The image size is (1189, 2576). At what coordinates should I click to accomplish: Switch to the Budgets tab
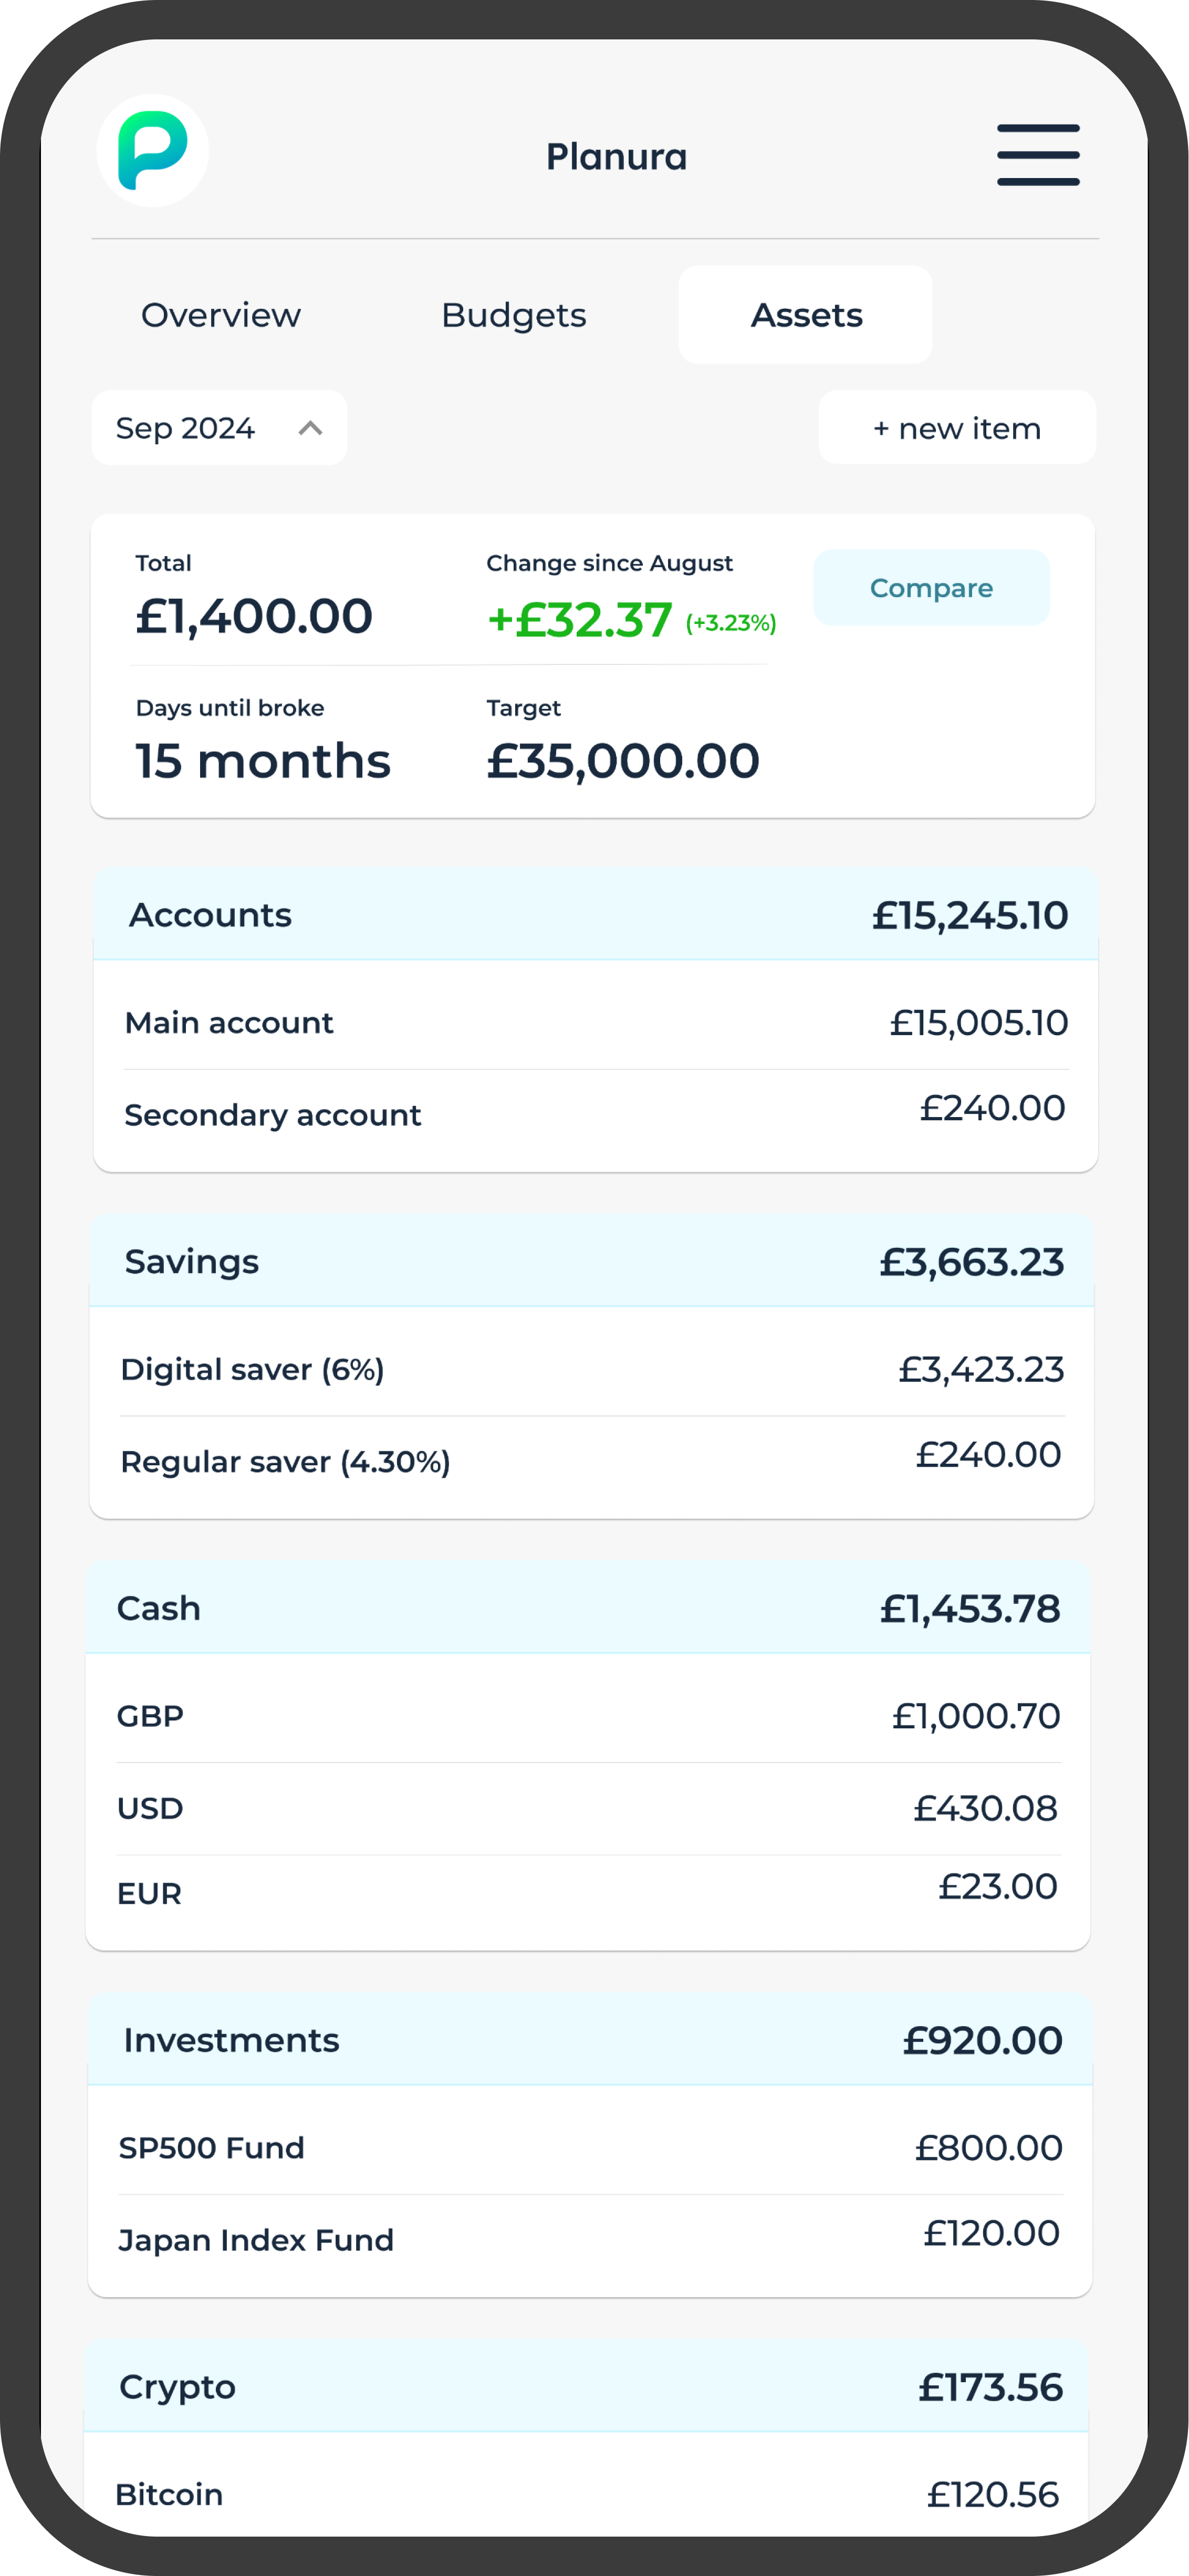click(514, 315)
